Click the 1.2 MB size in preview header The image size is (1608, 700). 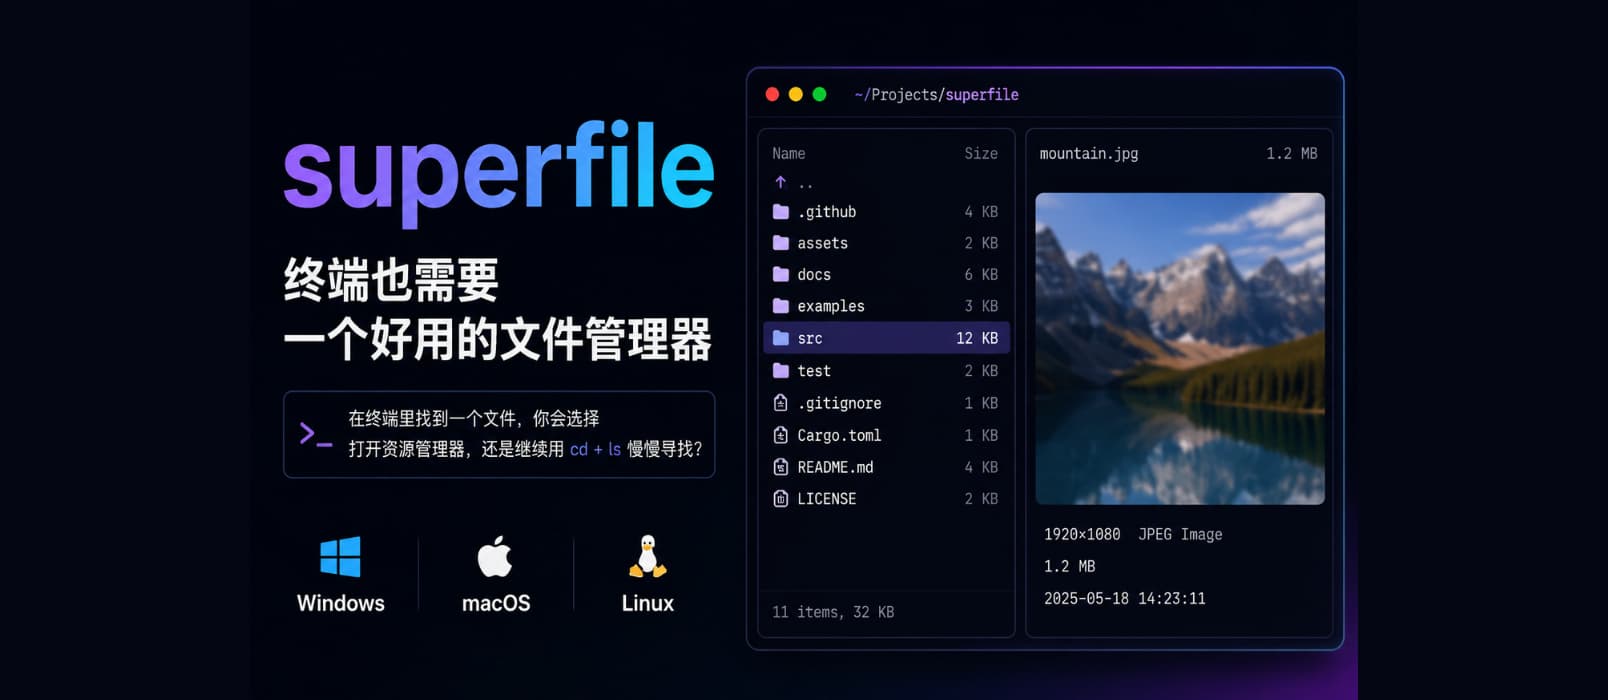click(1292, 153)
